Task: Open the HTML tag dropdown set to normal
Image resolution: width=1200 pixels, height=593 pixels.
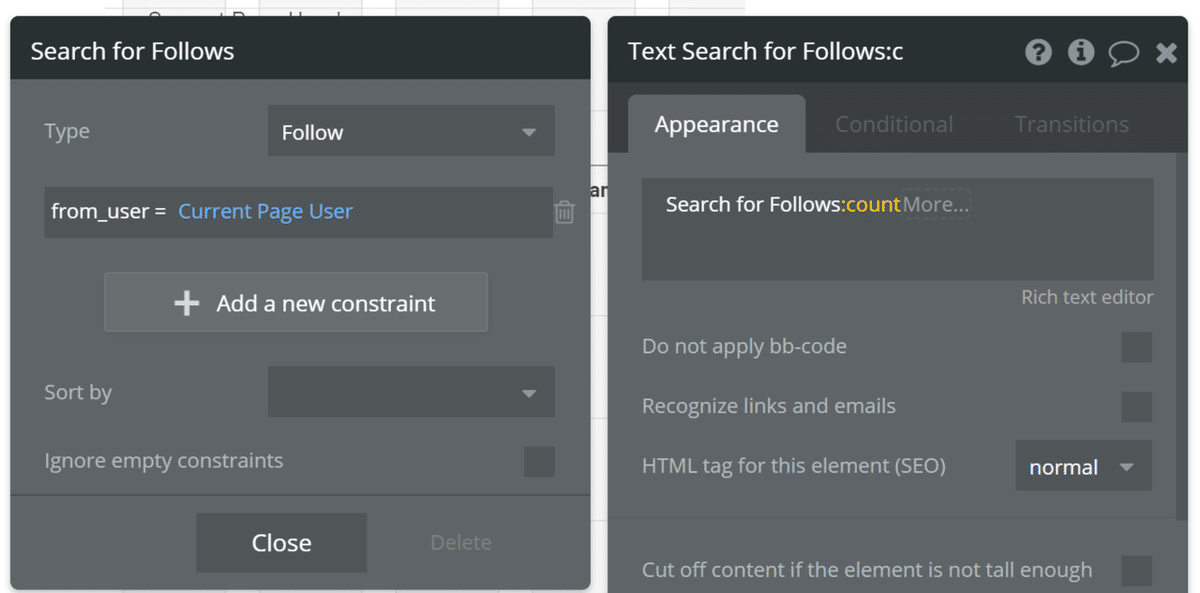Action: tap(1083, 467)
